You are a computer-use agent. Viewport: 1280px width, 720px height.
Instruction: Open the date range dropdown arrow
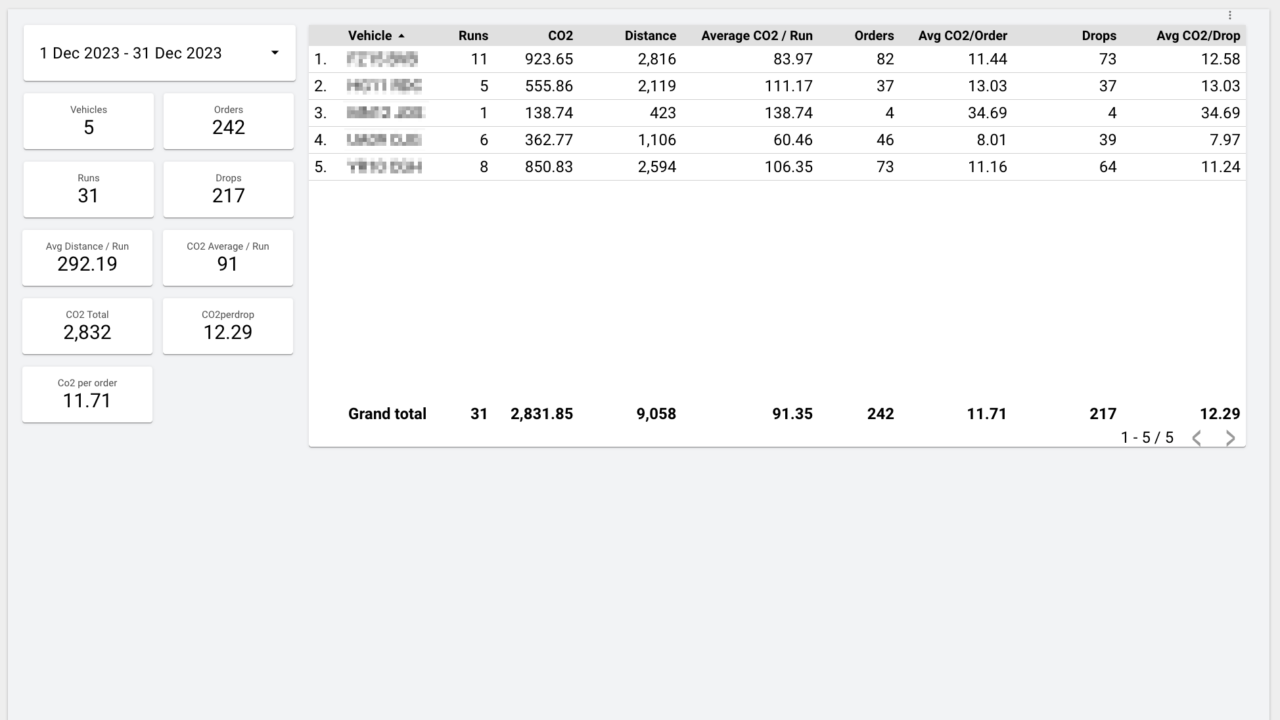click(275, 53)
